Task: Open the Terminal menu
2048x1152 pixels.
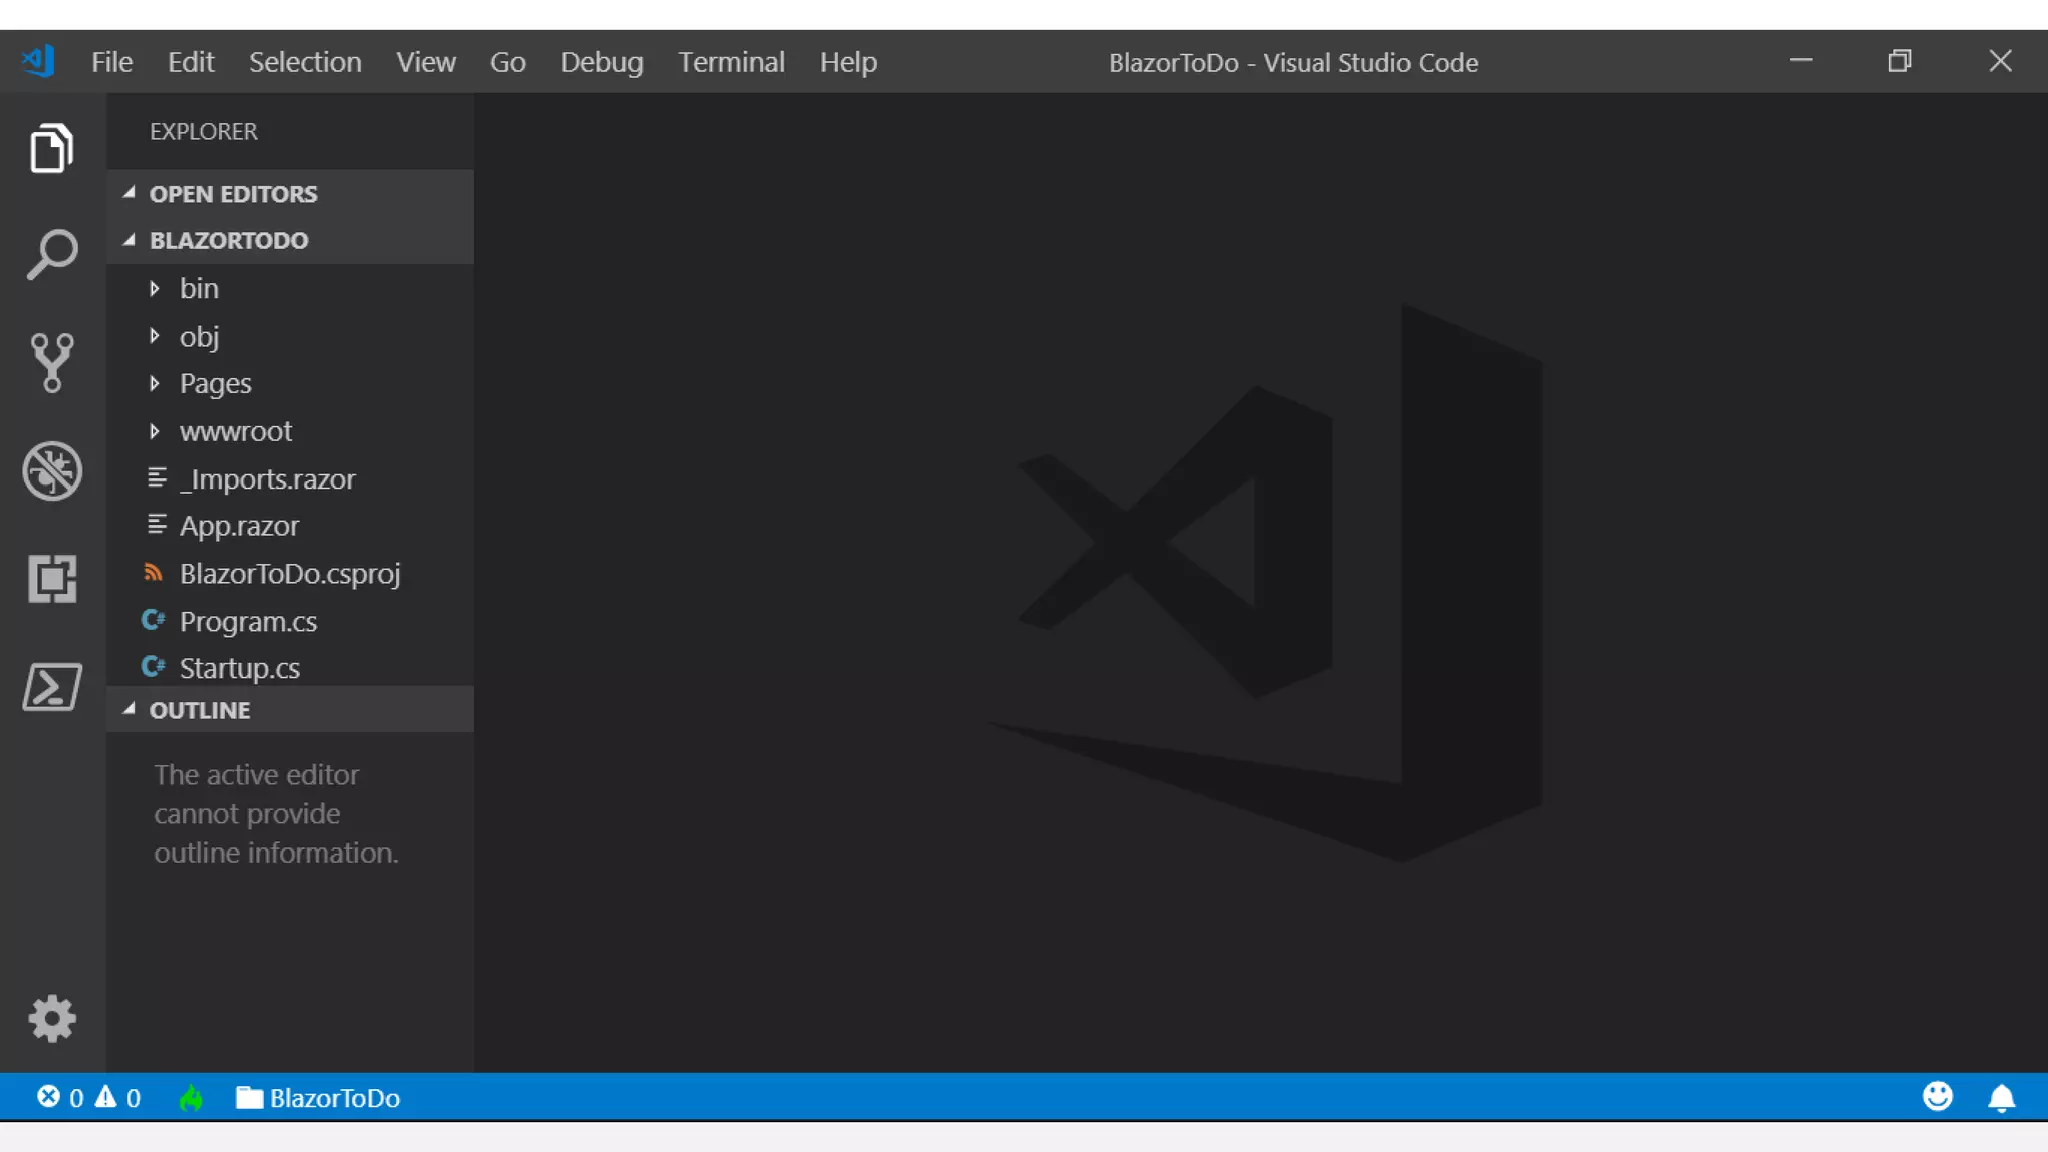Action: [731, 62]
